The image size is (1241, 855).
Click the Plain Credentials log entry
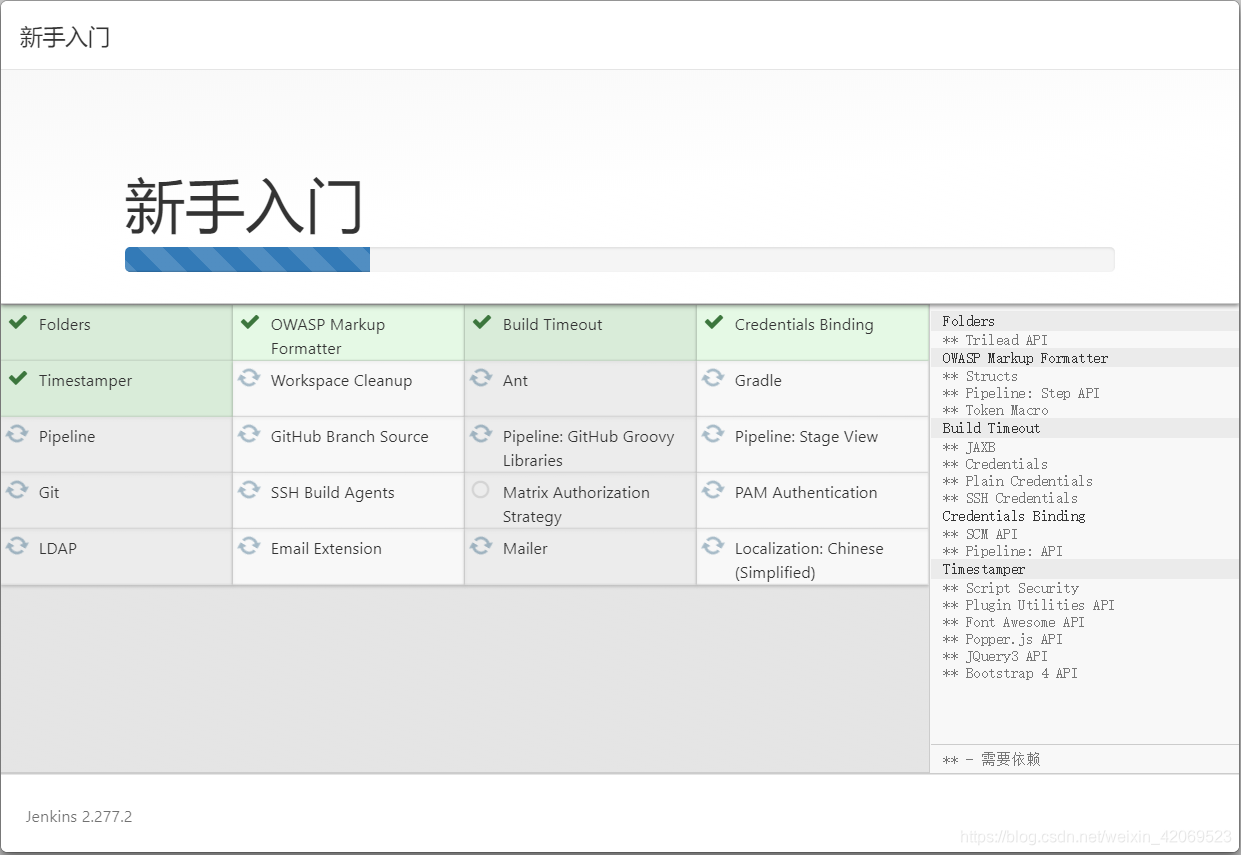(1017, 481)
